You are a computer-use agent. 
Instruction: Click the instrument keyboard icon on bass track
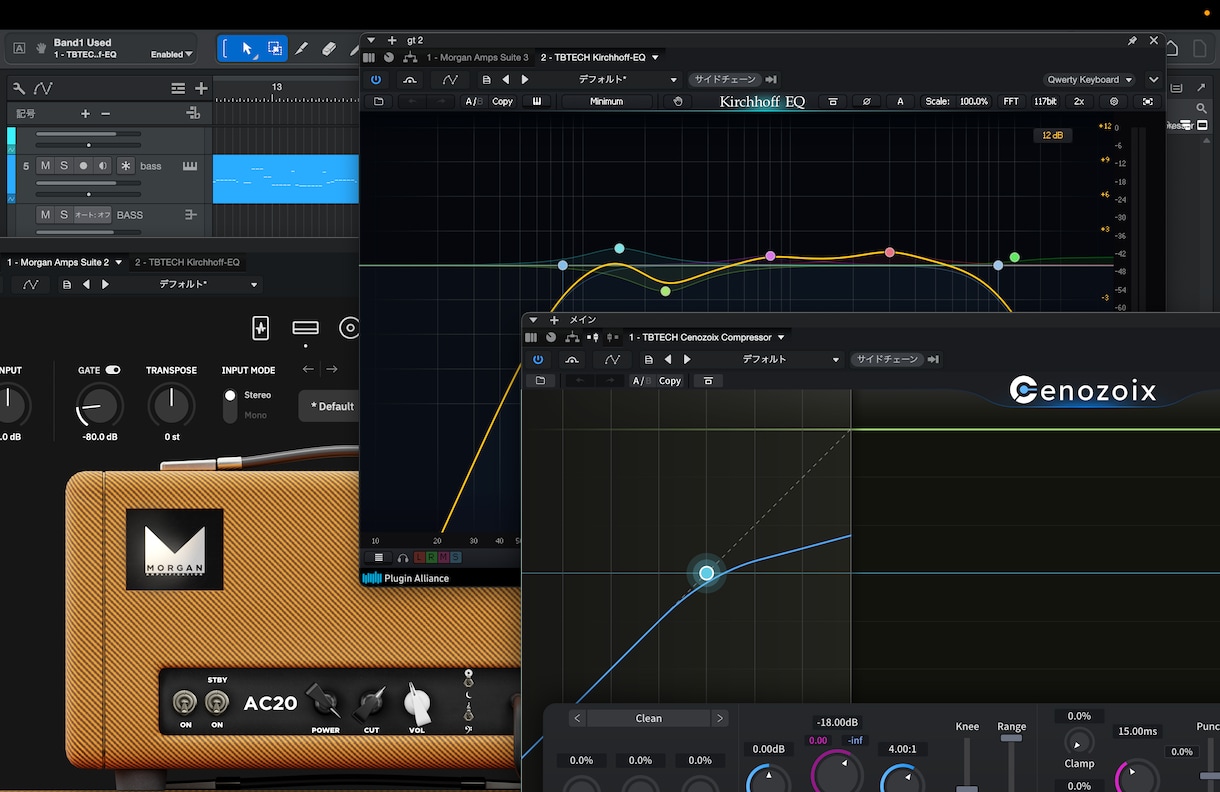point(190,166)
